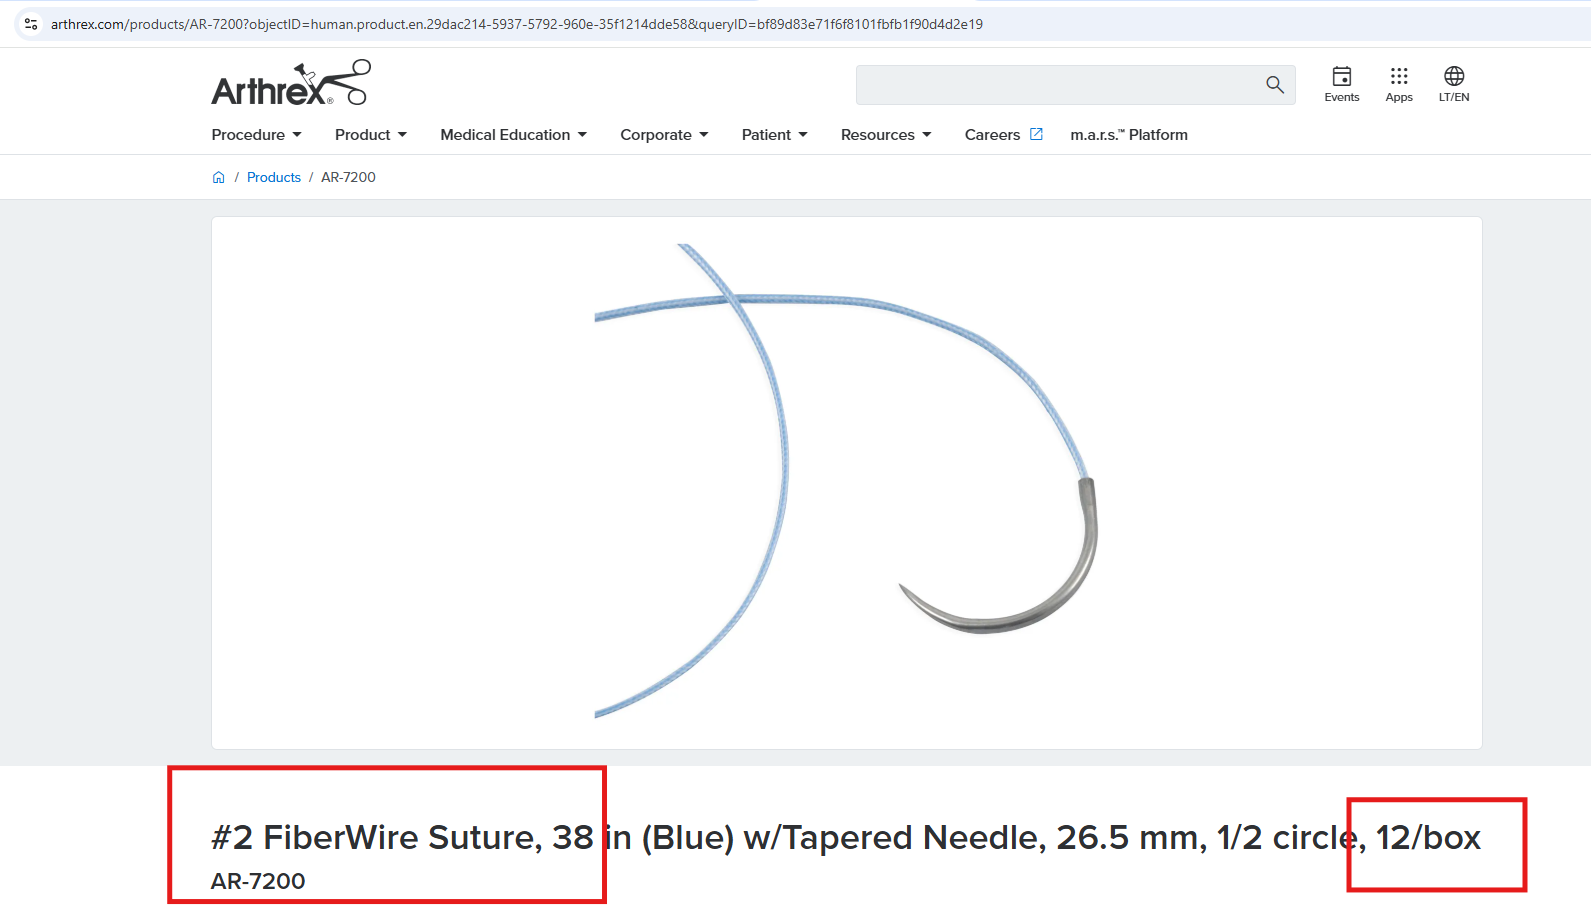
Task: Open the Patient menu
Action: (x=774, y=135)
